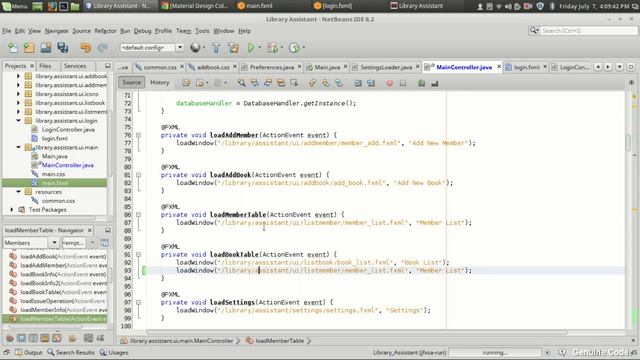This screenshot has height=360, width=640.
Task: Switch to the Material Design Col... taskbar window
Action: click(x=194, y=6)
